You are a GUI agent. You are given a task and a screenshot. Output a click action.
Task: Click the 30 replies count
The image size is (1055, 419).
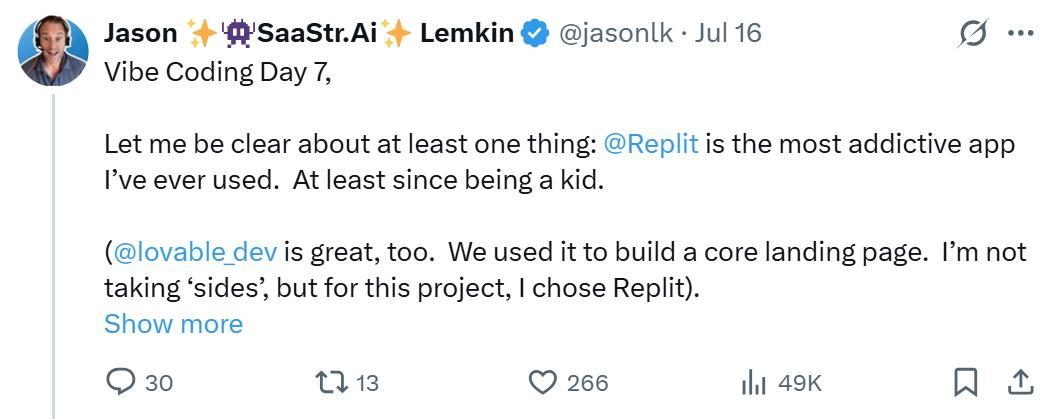point(159,383)
